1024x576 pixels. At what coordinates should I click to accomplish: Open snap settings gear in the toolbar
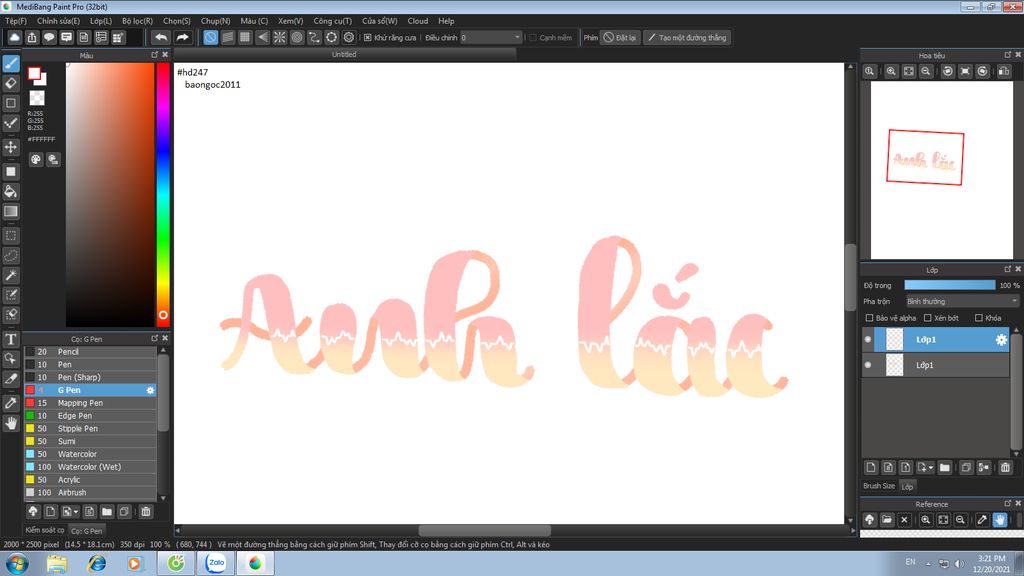[349, 37]
